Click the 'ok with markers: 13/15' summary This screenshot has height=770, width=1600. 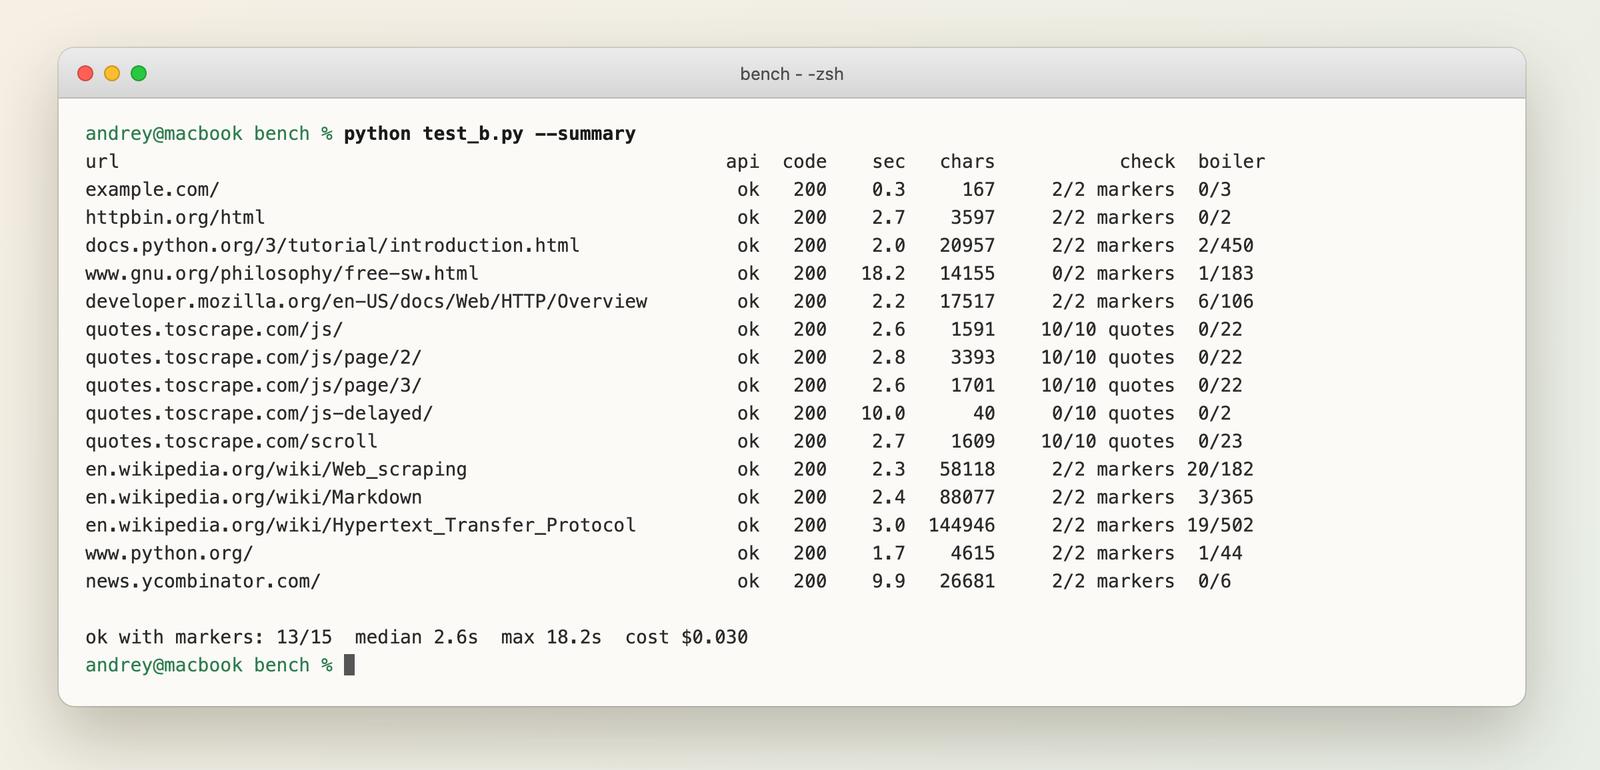pos(208,638)
